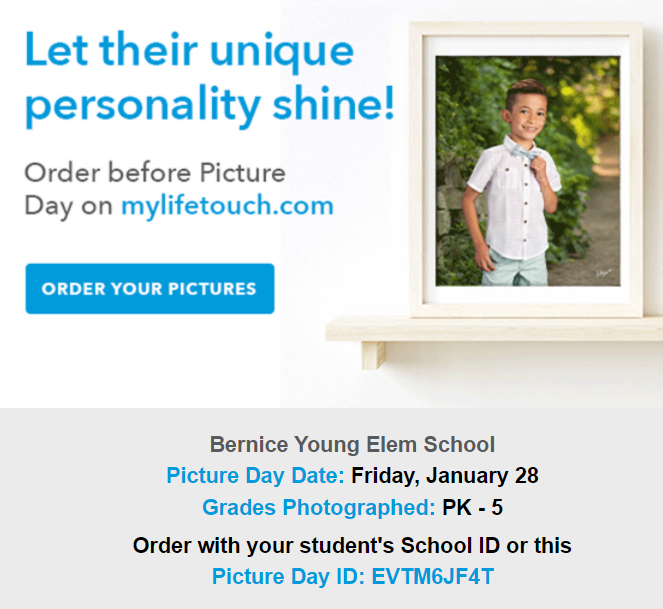Click the Grades Photographed label
The width and height of the screenshot is (663, 609).
319,507
